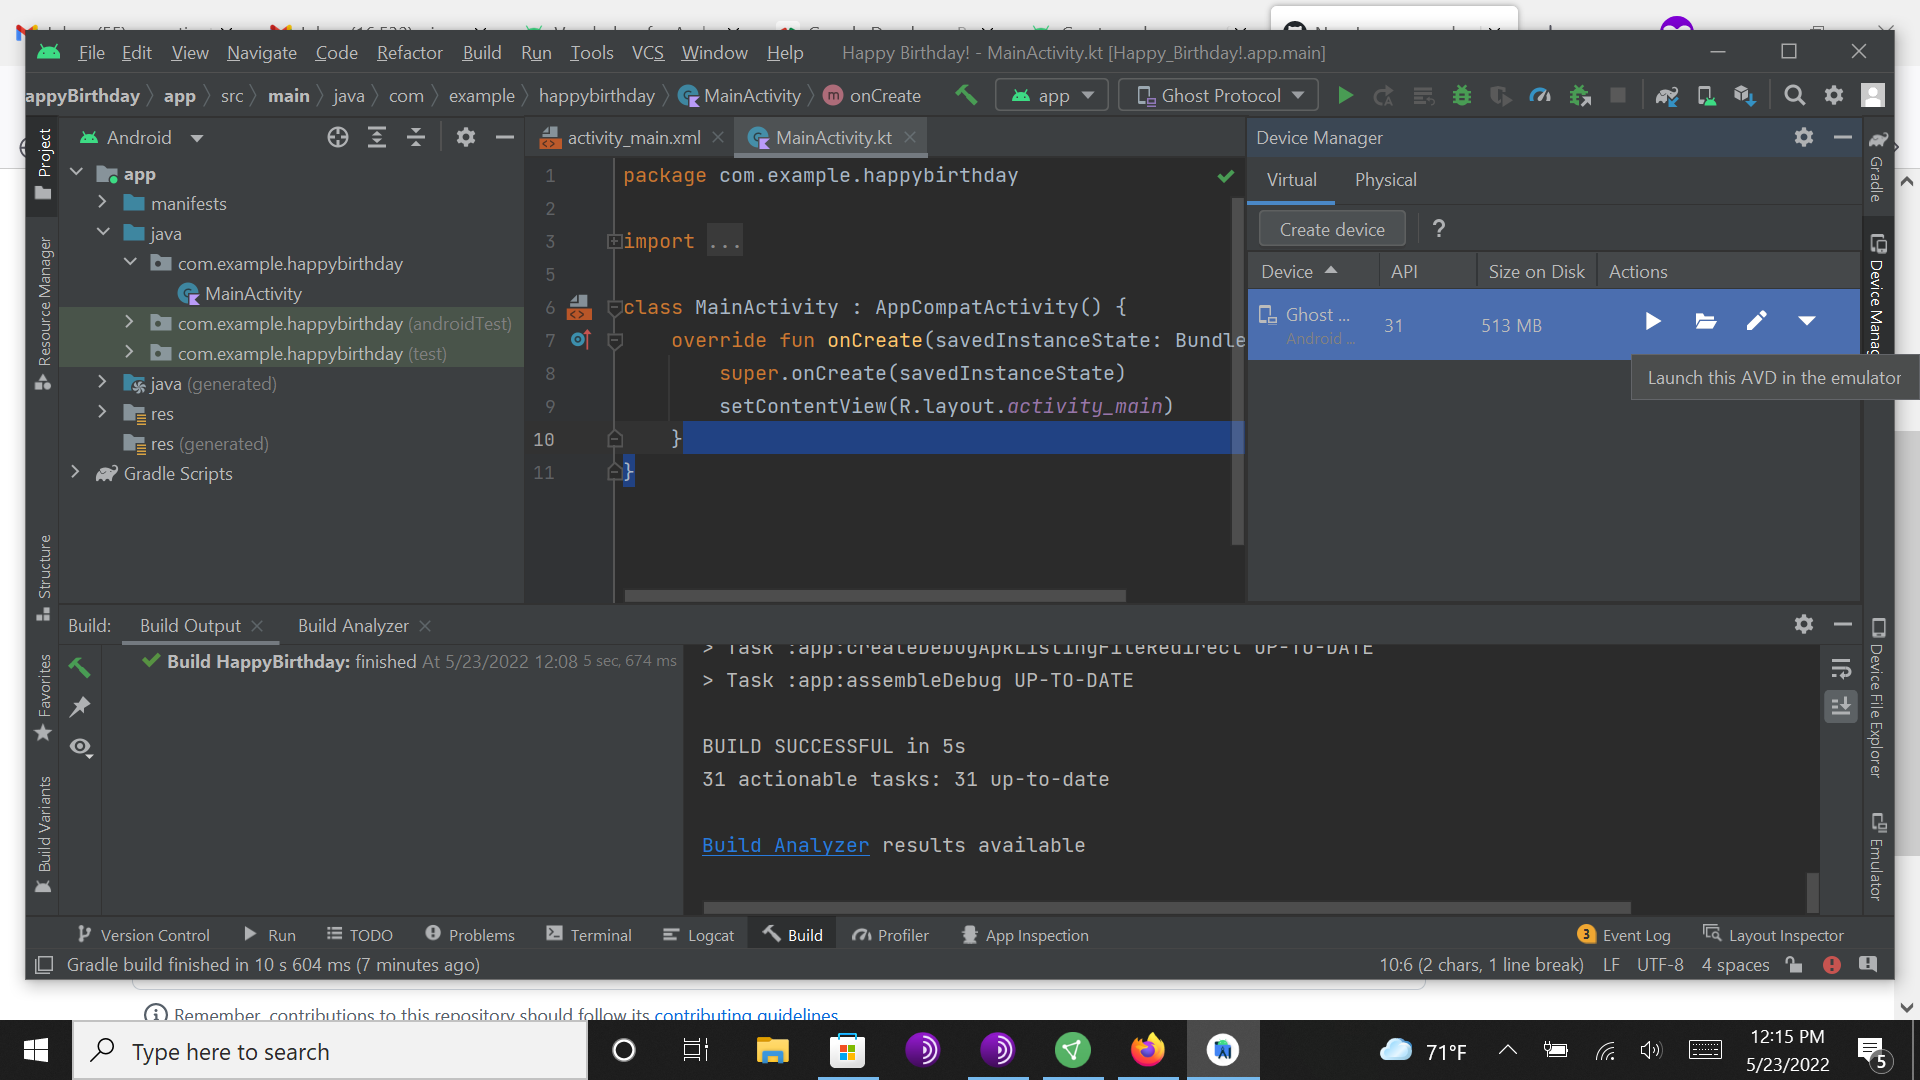Screen dimensions: 1920x1080
Task: Click Select Opened File target icon
Action: (337, 137)
